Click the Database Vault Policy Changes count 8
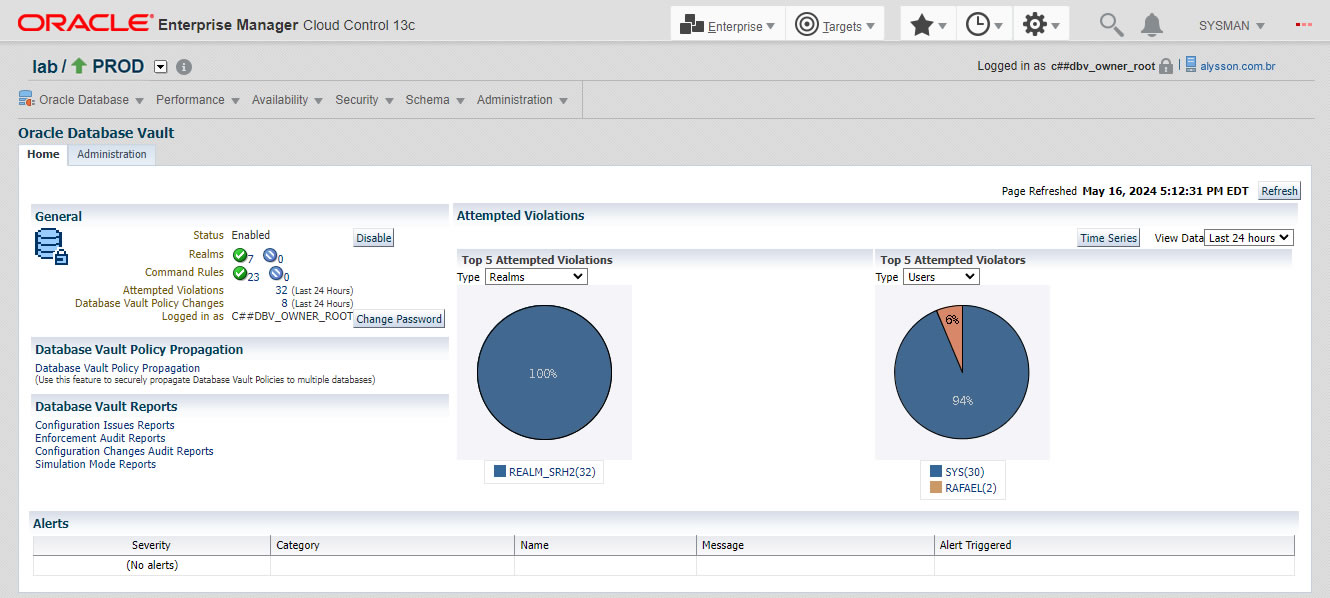The image size is (1330, 598). pyautogui.click(x=284, y=303)
